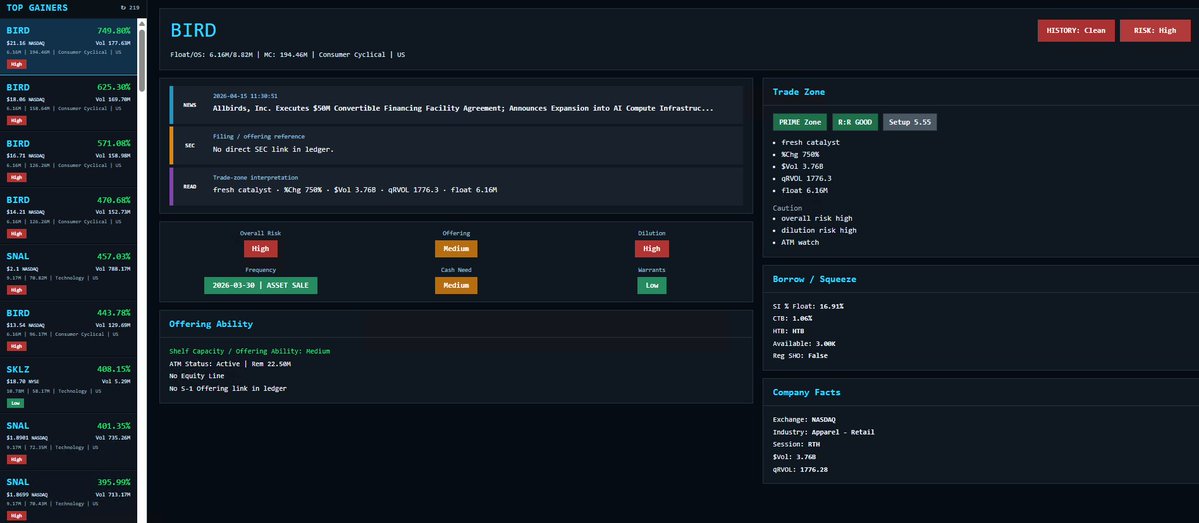Image resolution: width=1199 pixels, height=523 pixels.
Task: Select BIRD card showing 443.78%
Action: (x=68, y=330)
